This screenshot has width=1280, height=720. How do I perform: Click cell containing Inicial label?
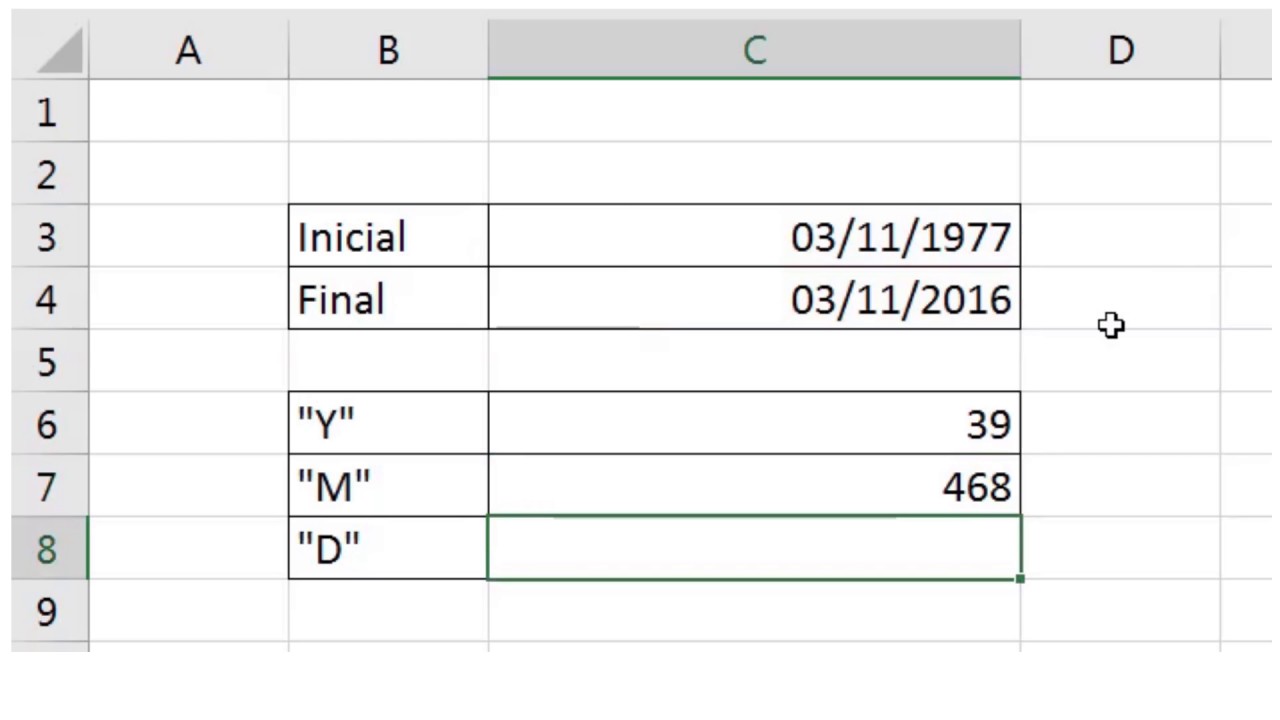388,236
